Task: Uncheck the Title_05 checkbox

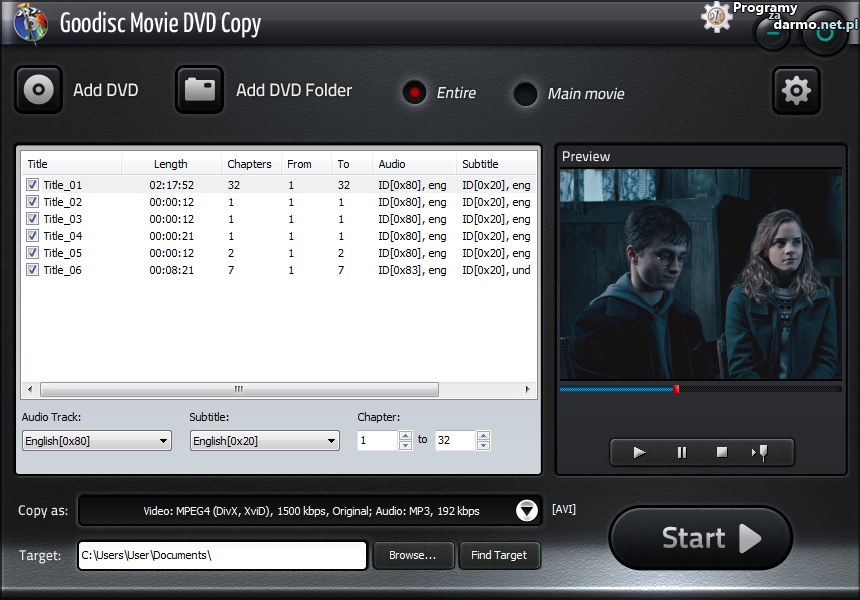Action: [33, 253]
